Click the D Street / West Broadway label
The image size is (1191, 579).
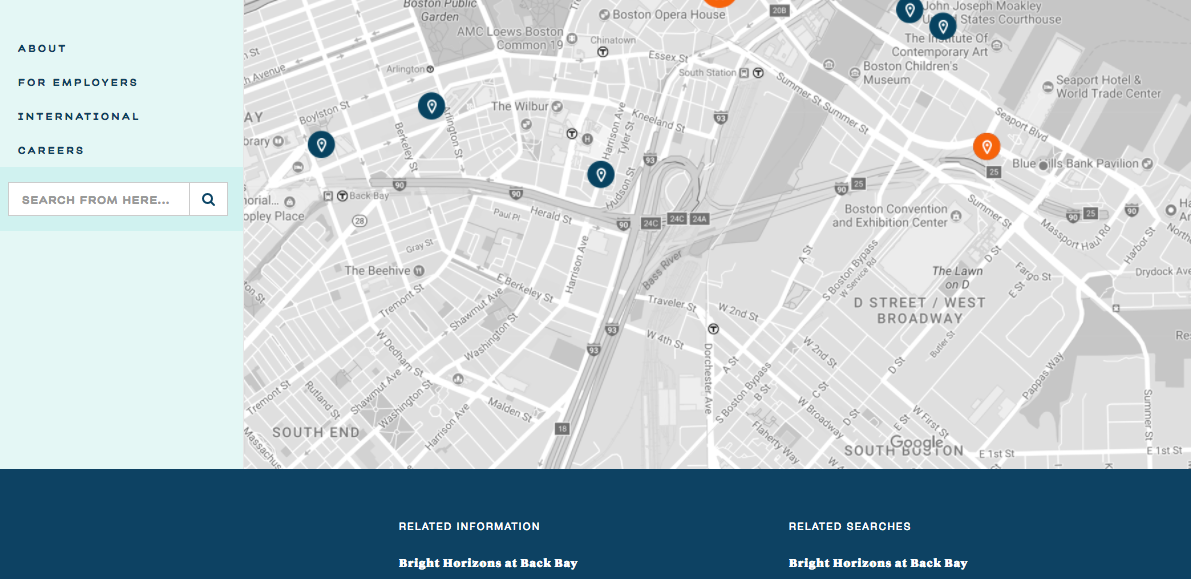(x=920, y=310)
